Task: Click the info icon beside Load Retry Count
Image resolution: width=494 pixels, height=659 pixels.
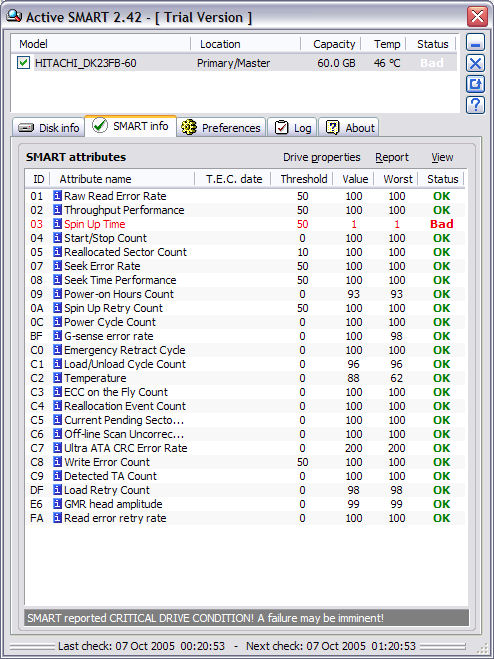Action: (x=58, y=490)
